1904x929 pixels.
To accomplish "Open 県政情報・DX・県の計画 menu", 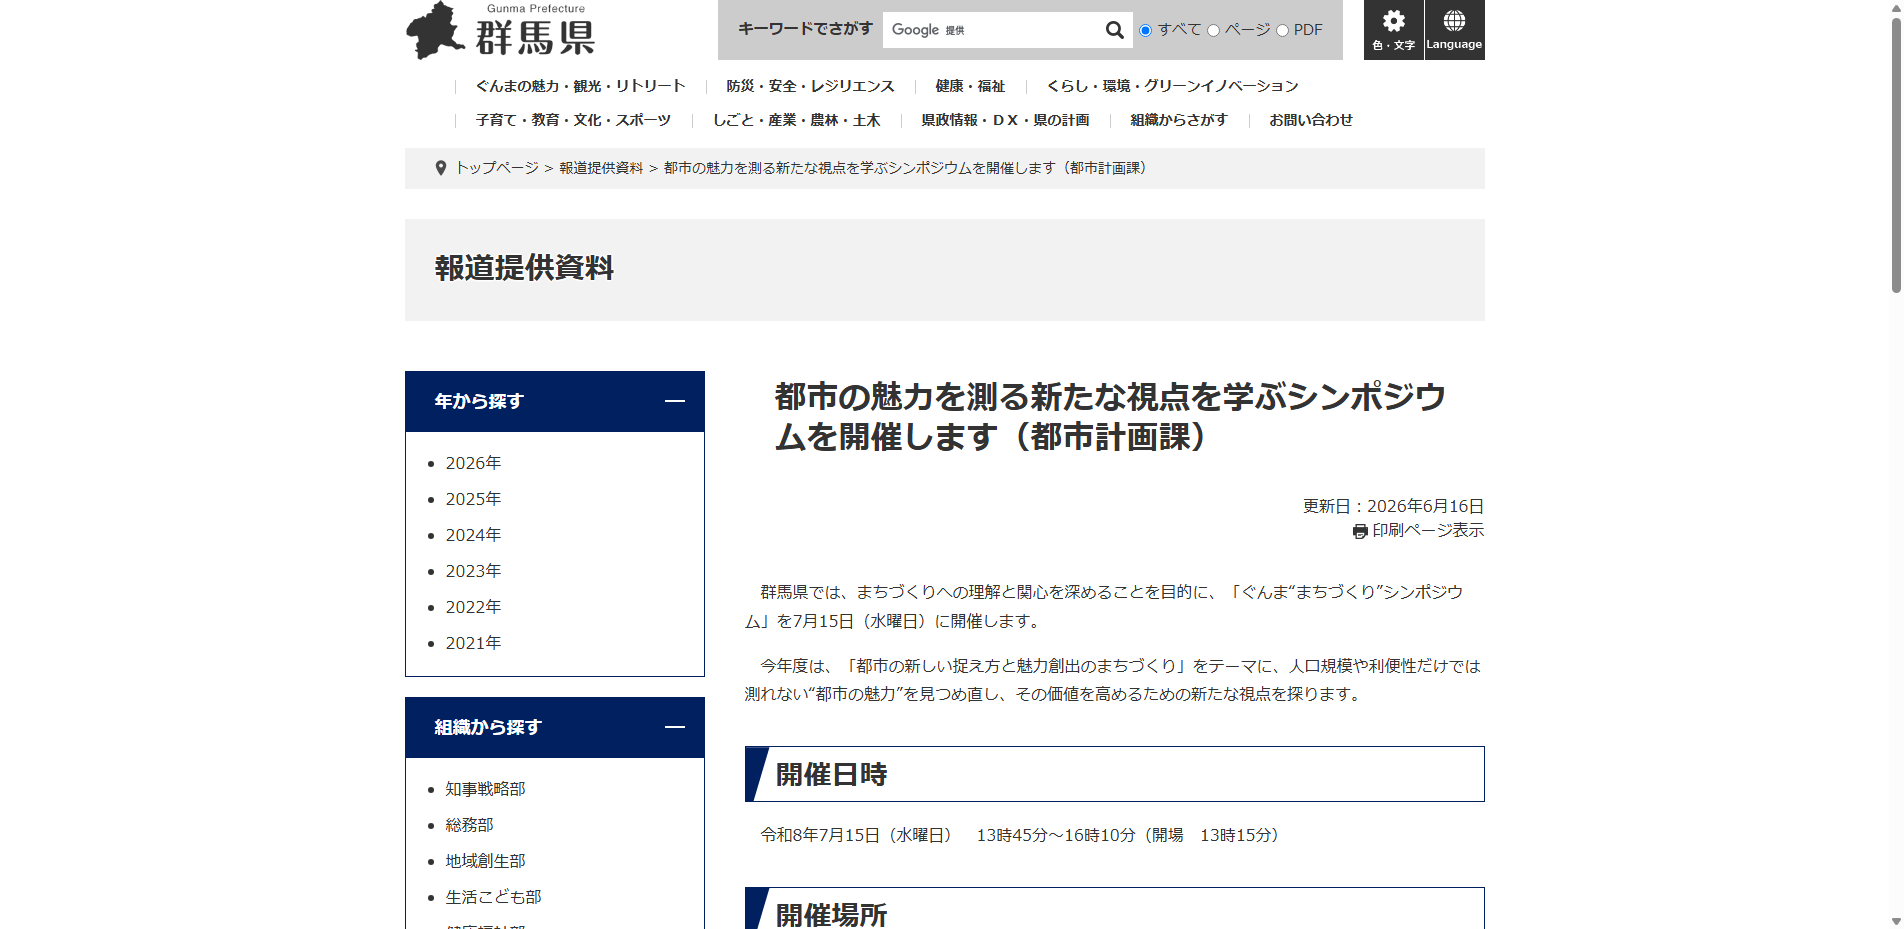I will (x=1005, y=120).
